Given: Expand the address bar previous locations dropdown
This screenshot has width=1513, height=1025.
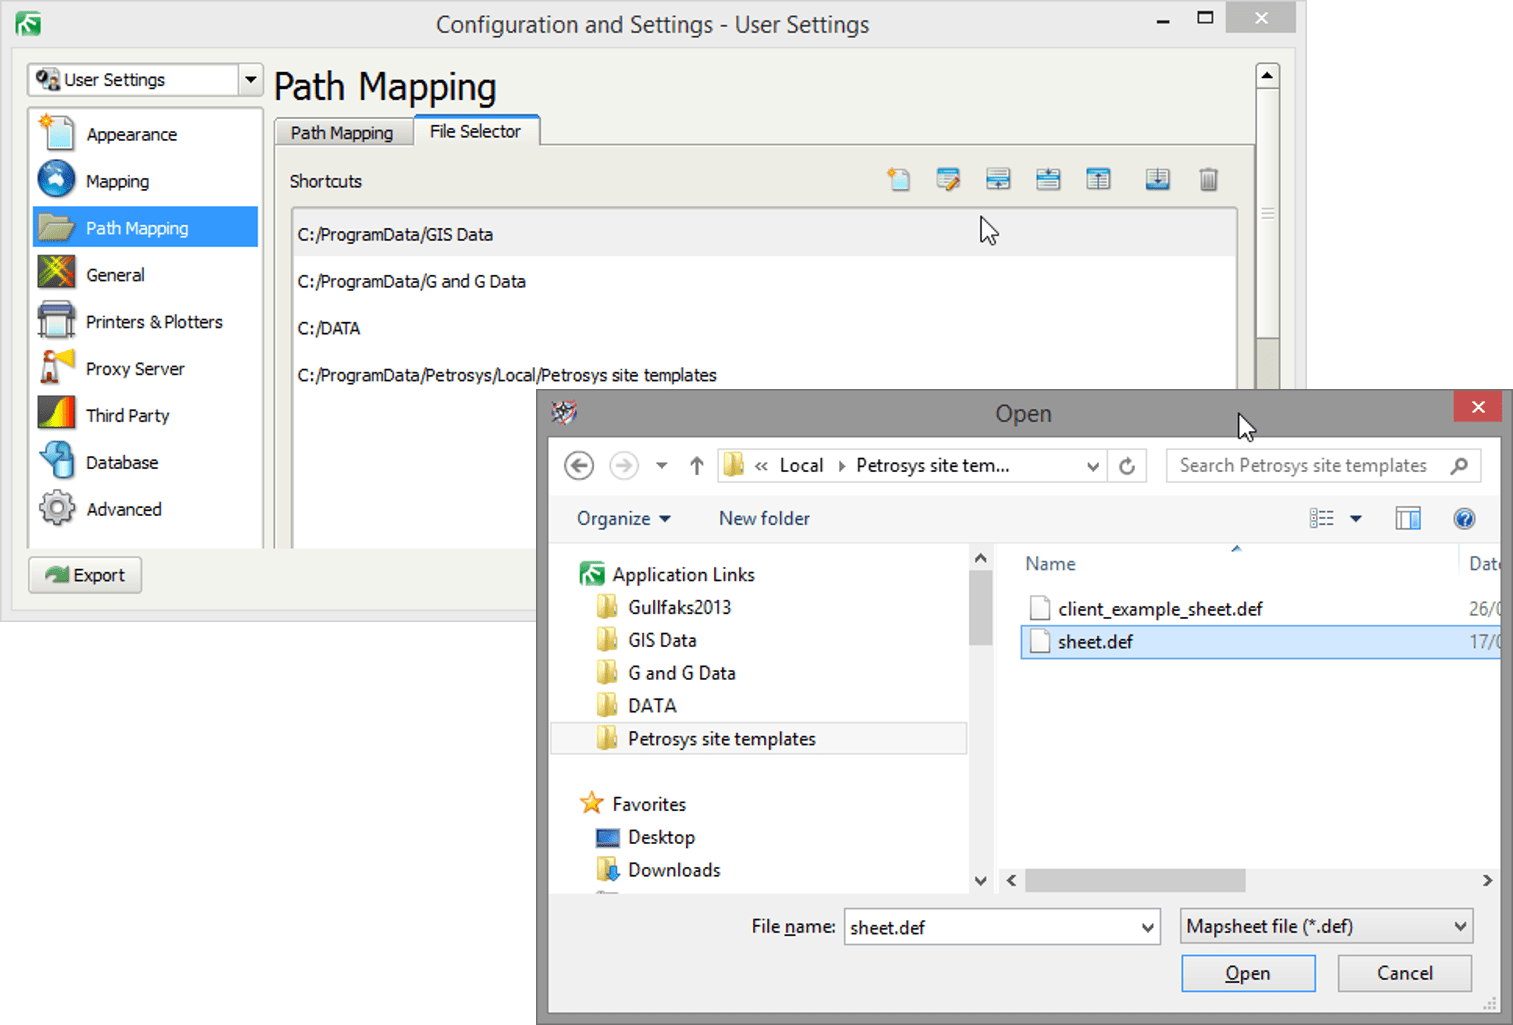Looking at the screenshot, I should [x=1093, y=466].
